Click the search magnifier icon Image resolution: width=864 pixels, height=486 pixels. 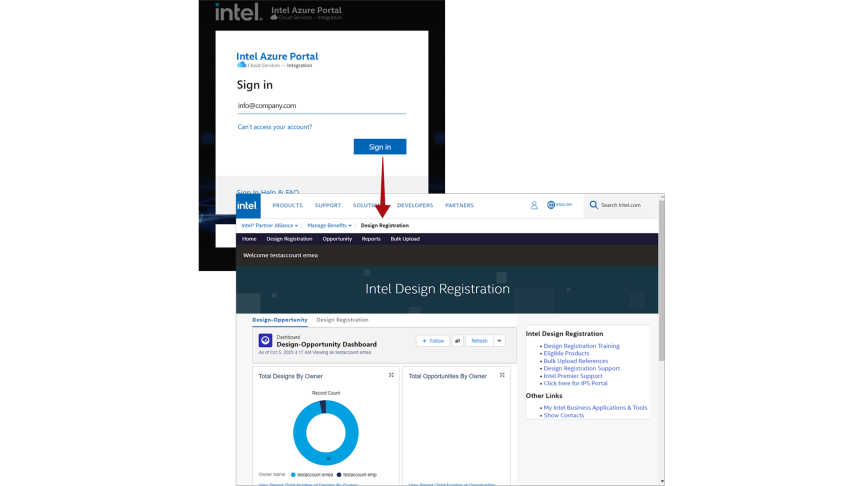593,205
